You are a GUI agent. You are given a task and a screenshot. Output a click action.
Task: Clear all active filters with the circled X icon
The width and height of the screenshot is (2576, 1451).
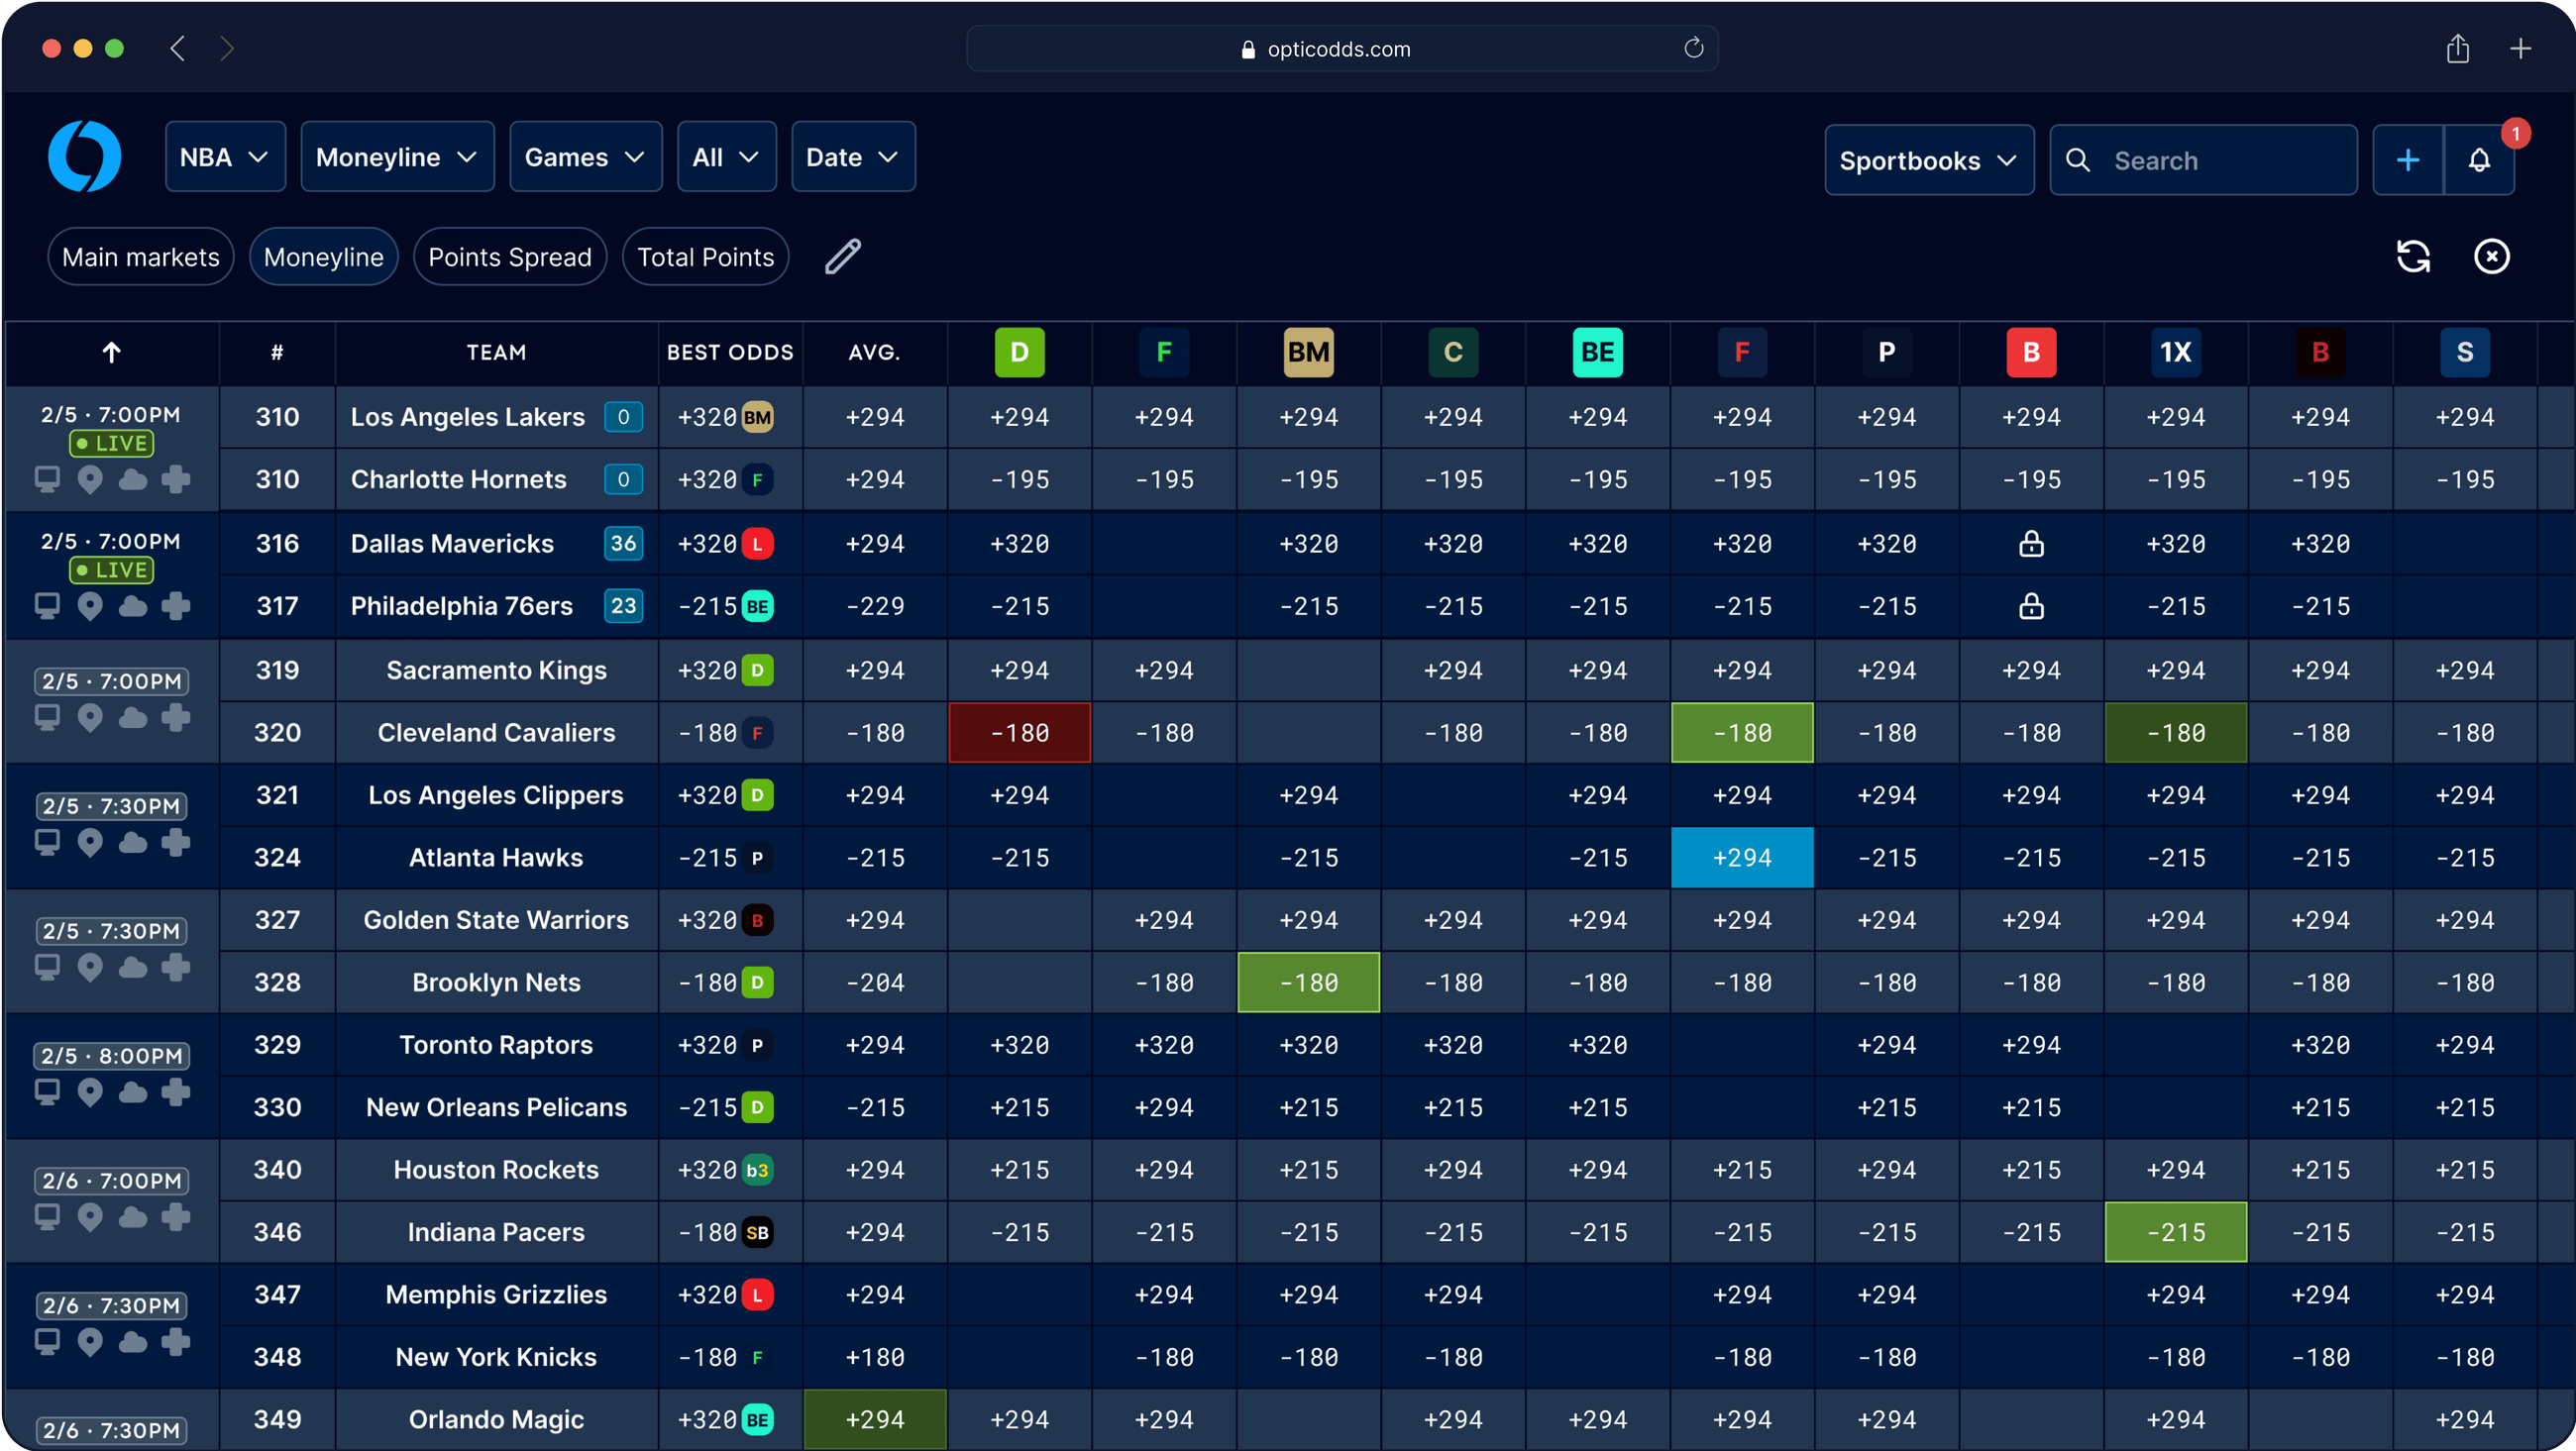click(2491, 256)
